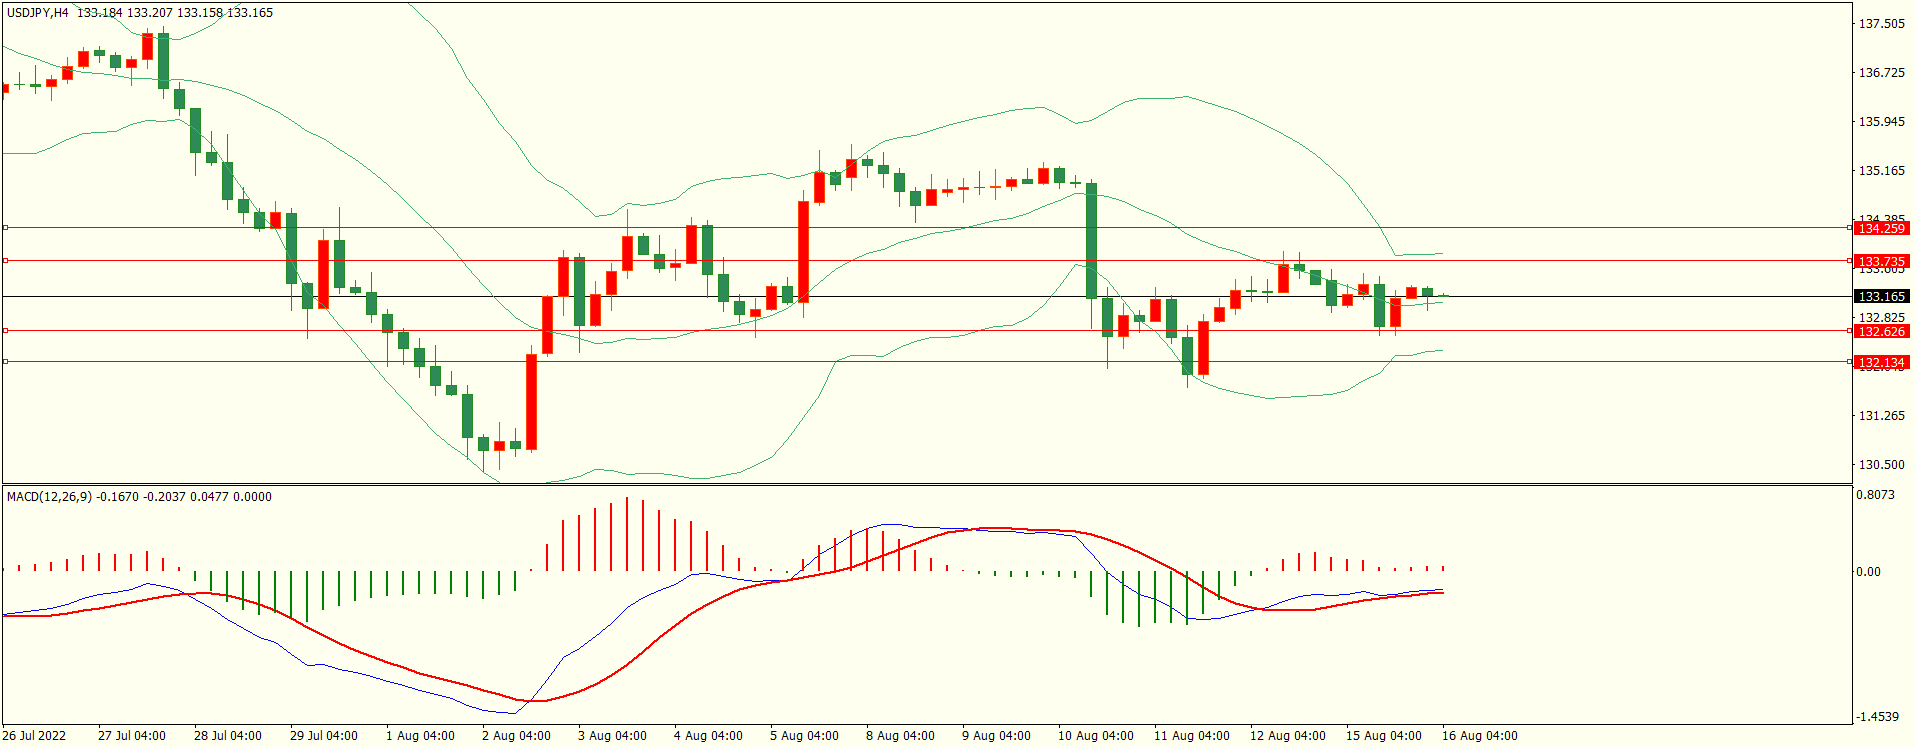
Task: Select the 16 Aug 04:00 date label
Action: coord(1479,736)
